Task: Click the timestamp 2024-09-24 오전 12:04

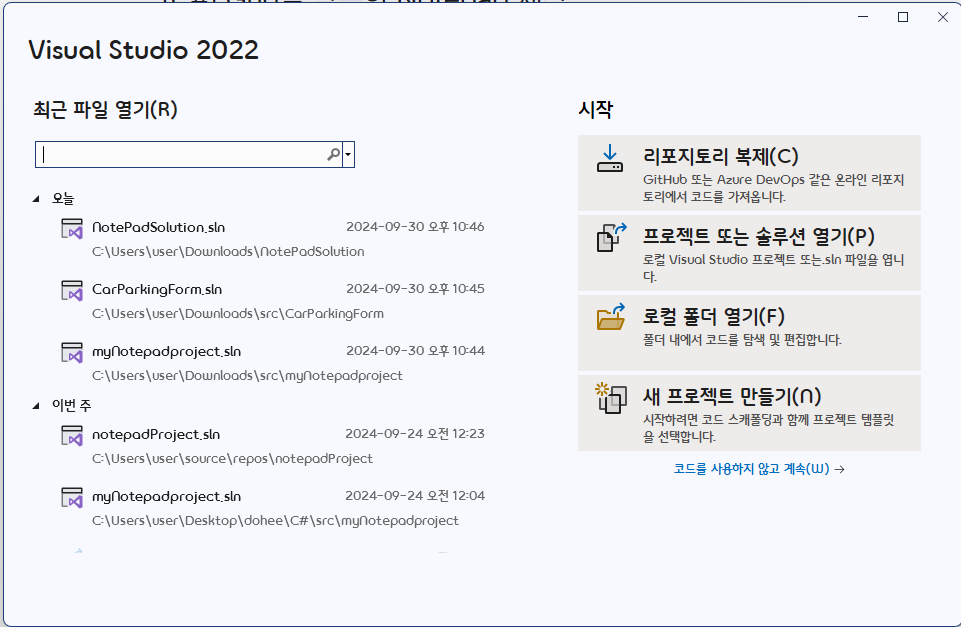Action: (x=415, y=496)
